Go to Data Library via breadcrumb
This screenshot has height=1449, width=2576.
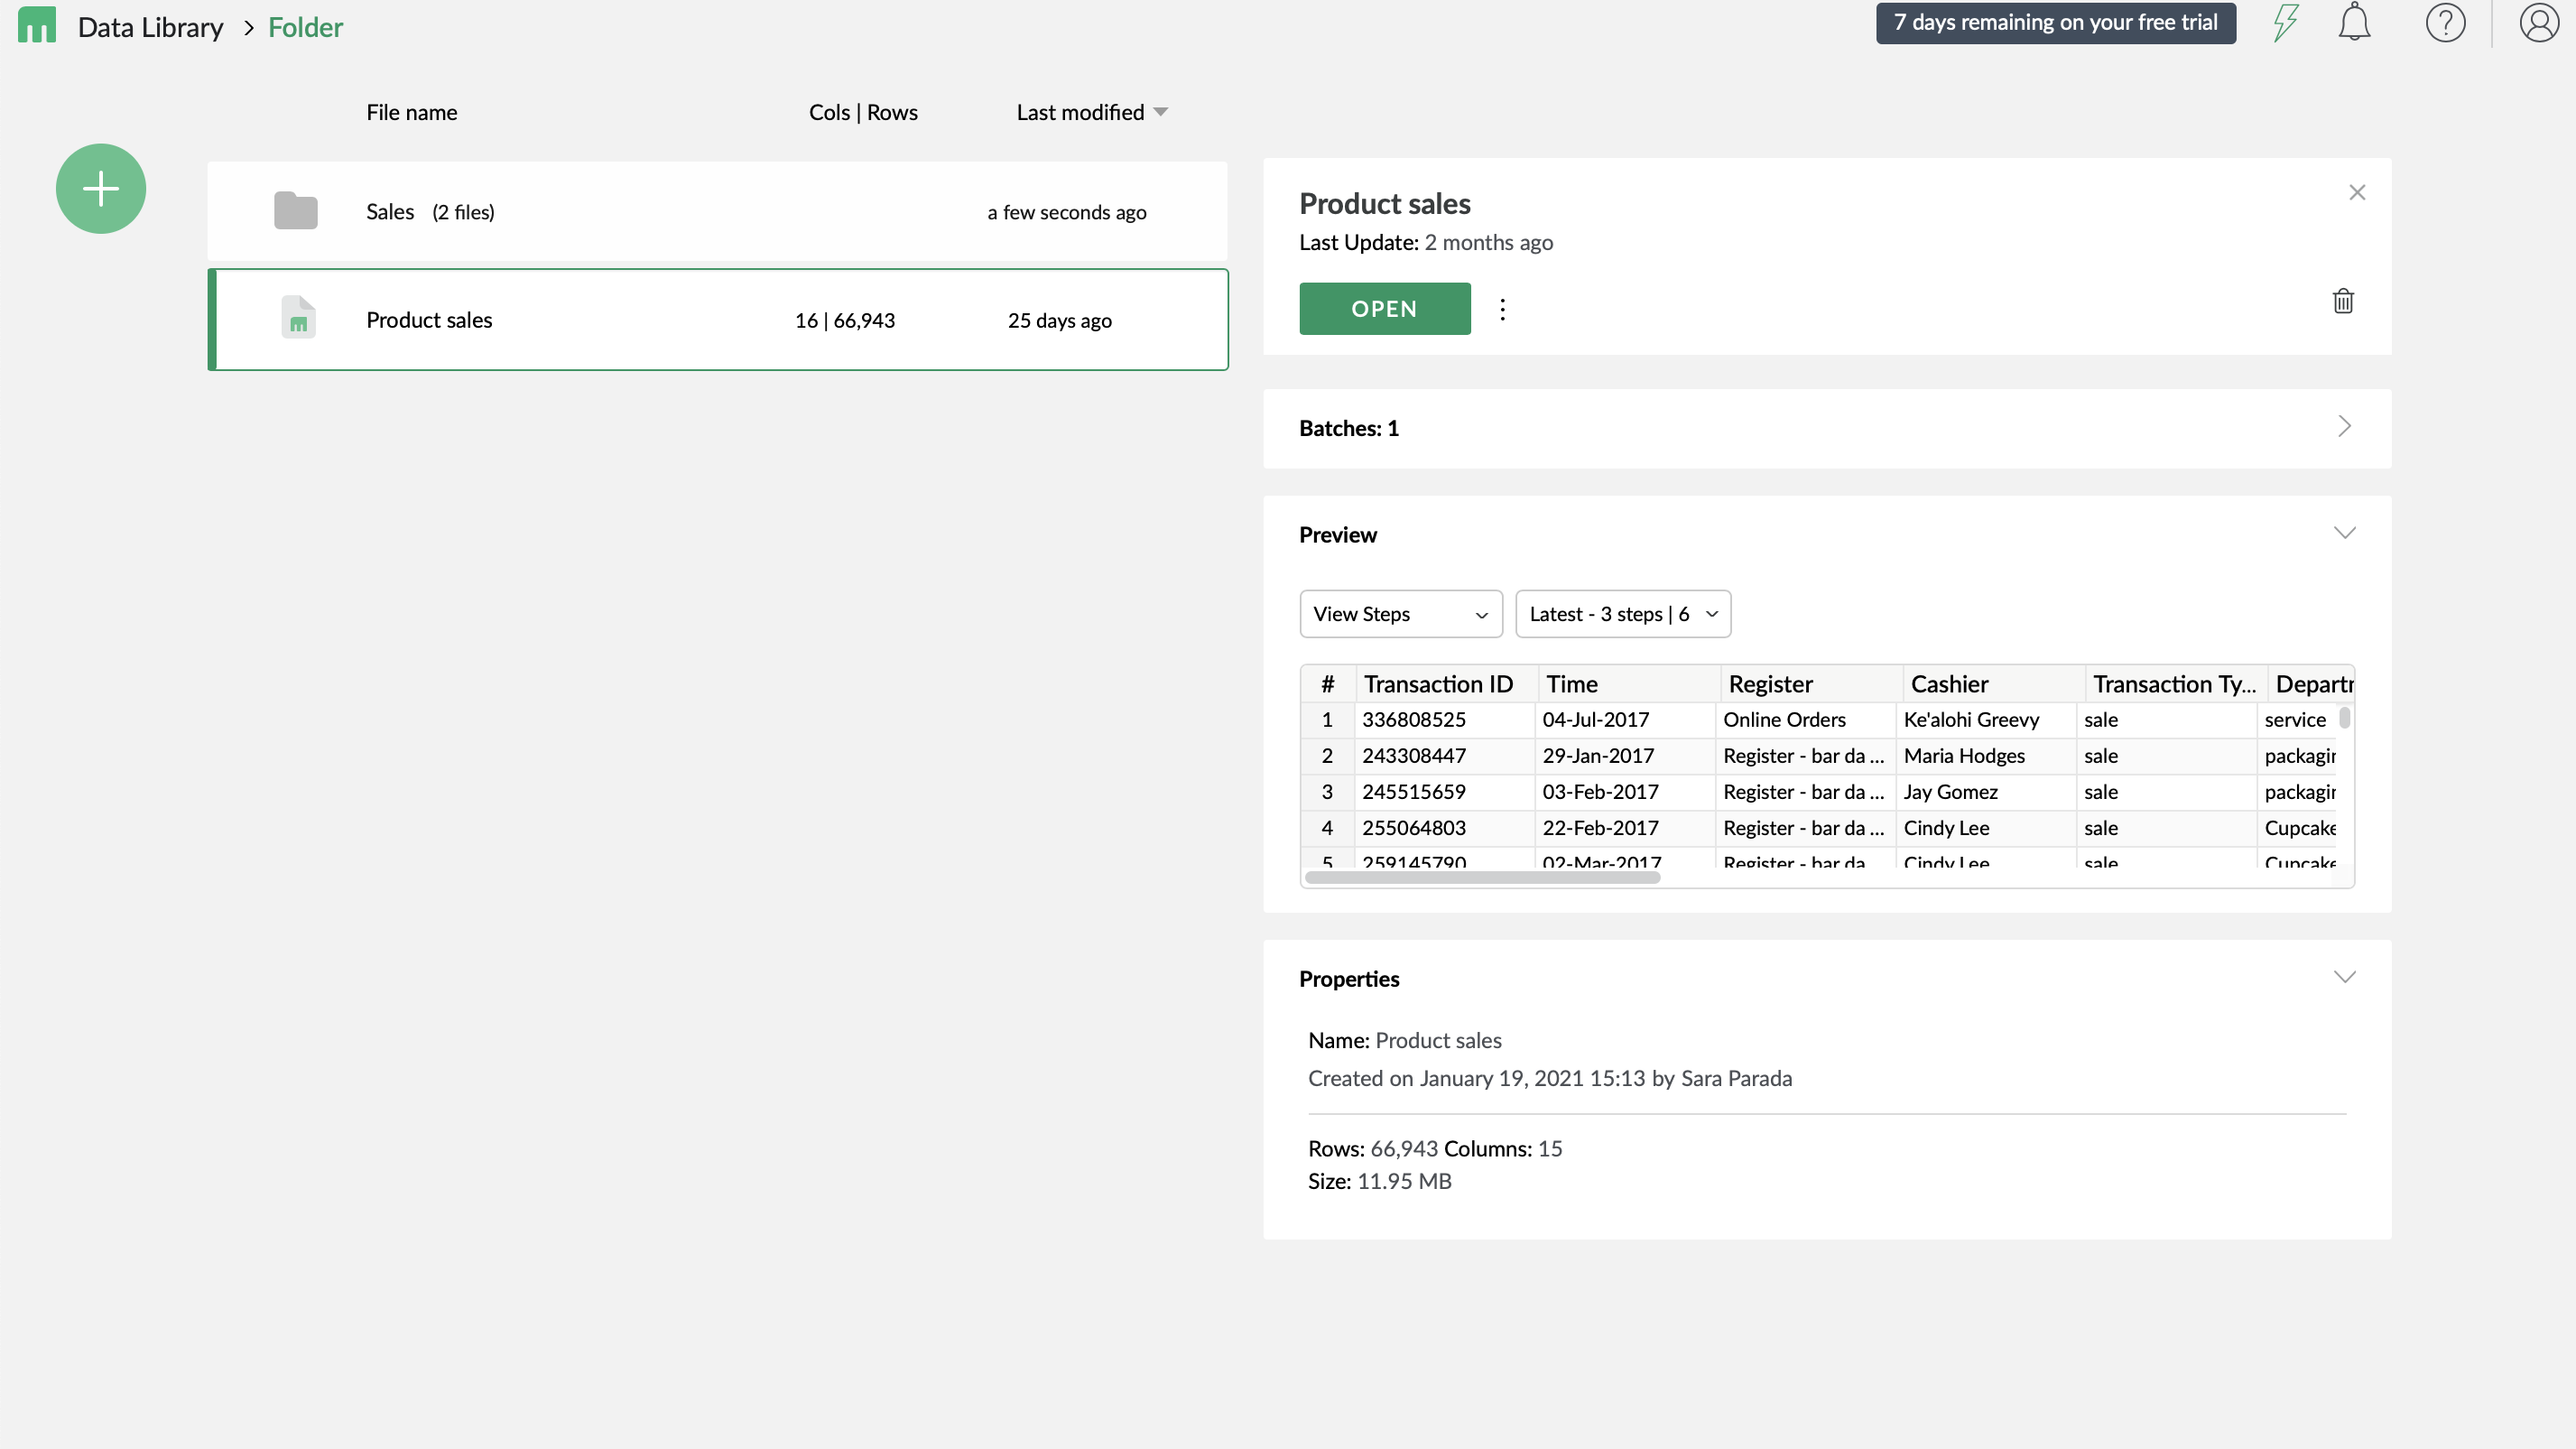151,26
